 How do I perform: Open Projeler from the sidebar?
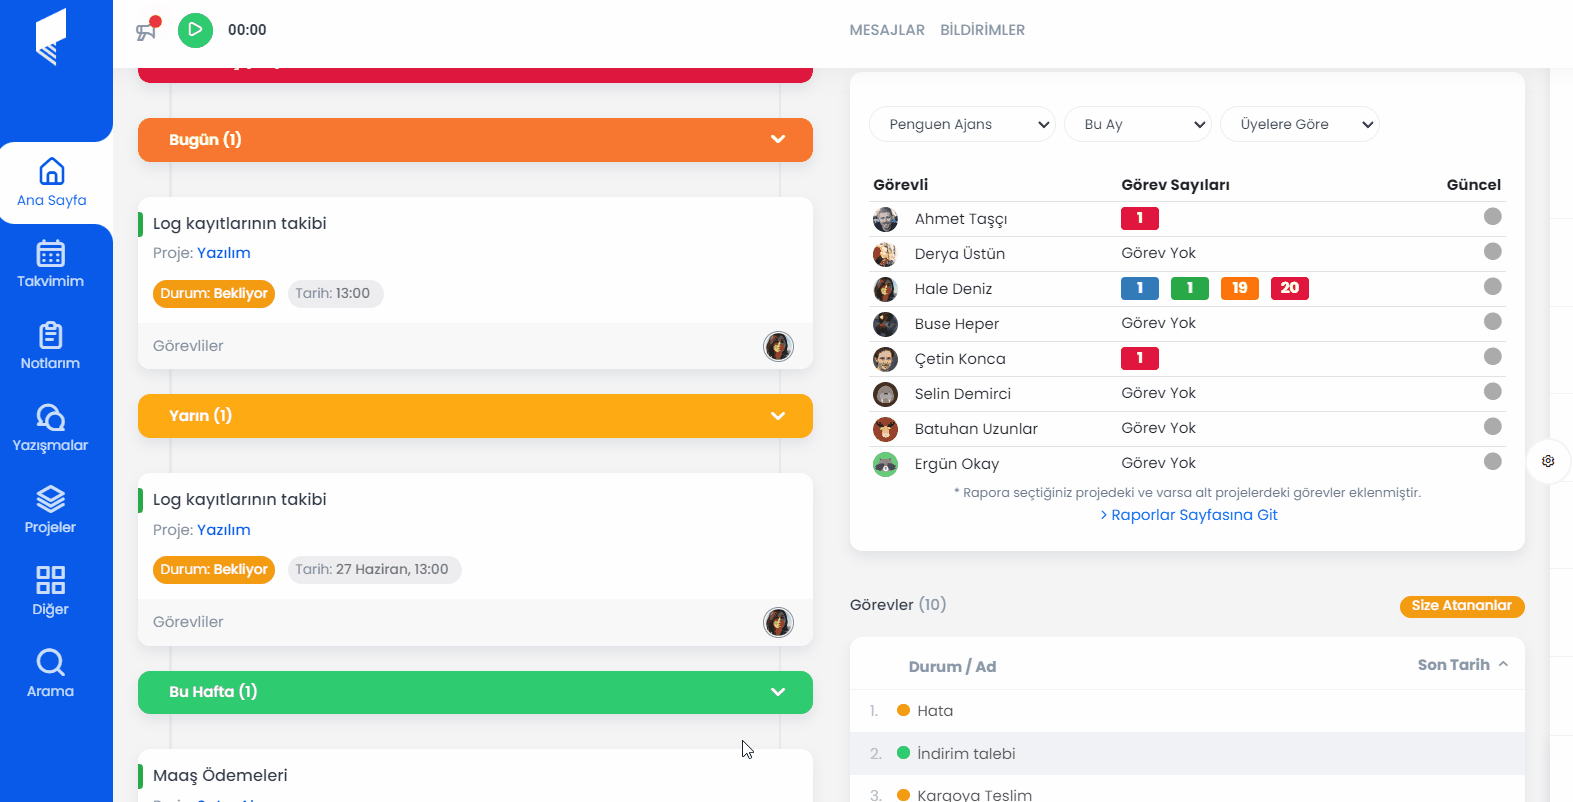pos(50,510)
